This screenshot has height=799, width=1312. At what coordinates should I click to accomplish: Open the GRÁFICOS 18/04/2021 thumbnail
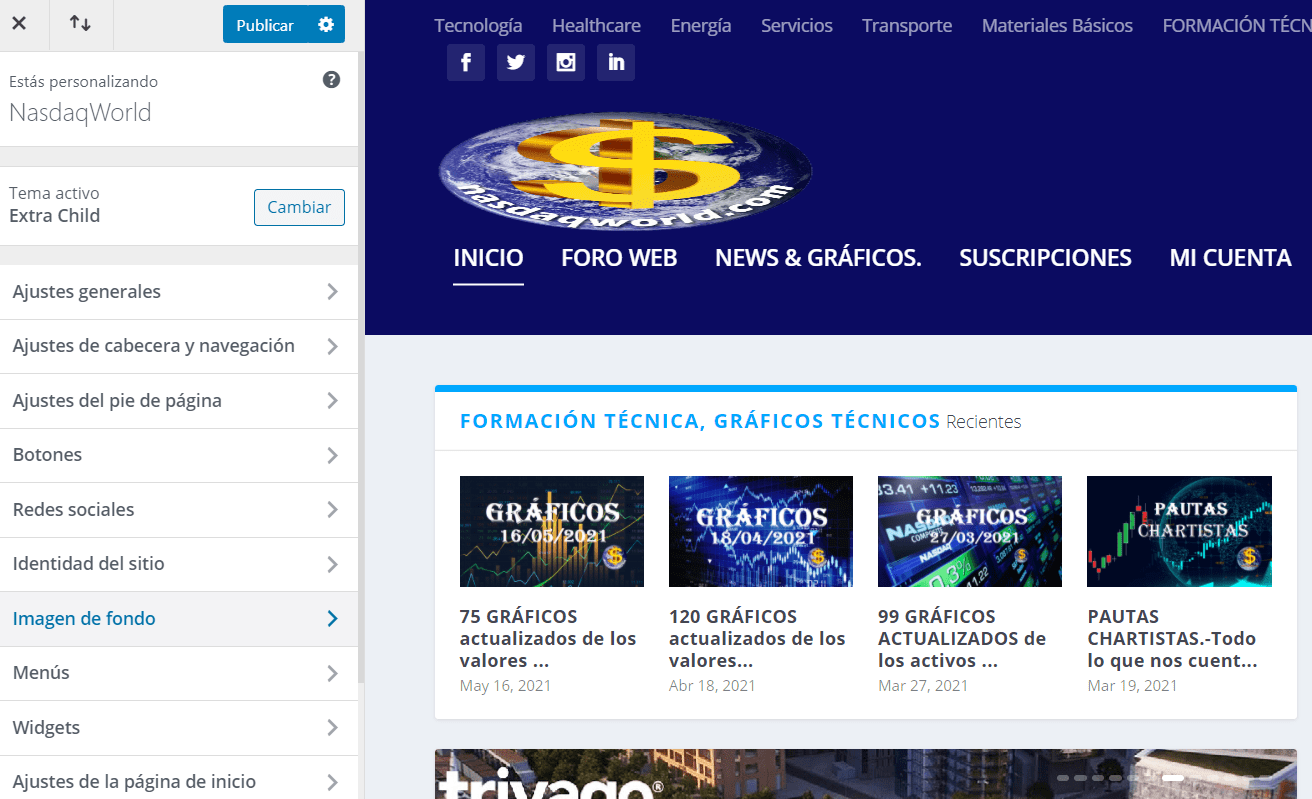click(x=761, y=531)
